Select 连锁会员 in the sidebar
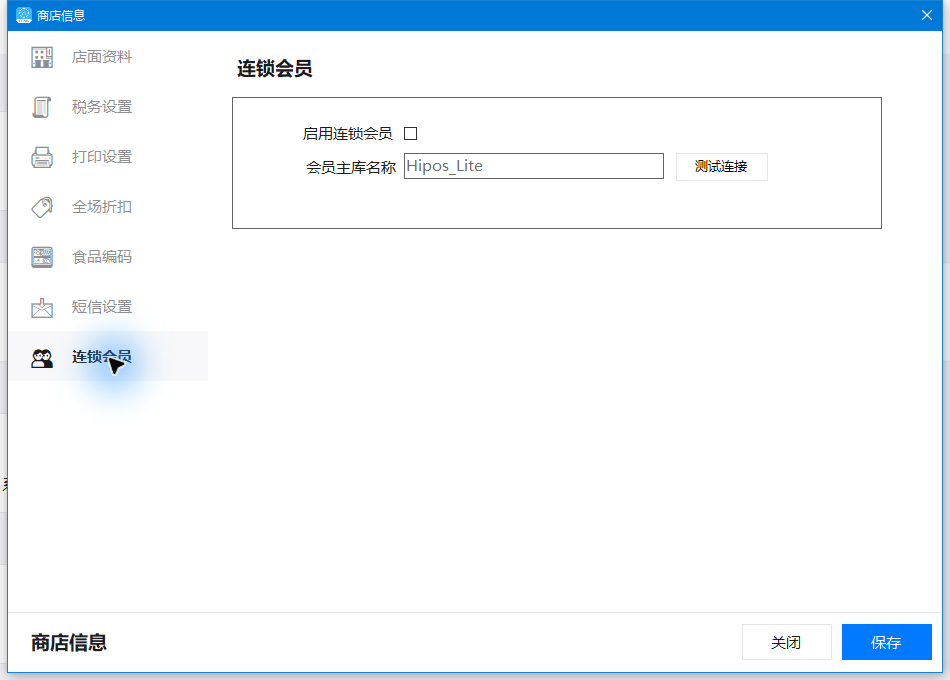 coord(108,356)
